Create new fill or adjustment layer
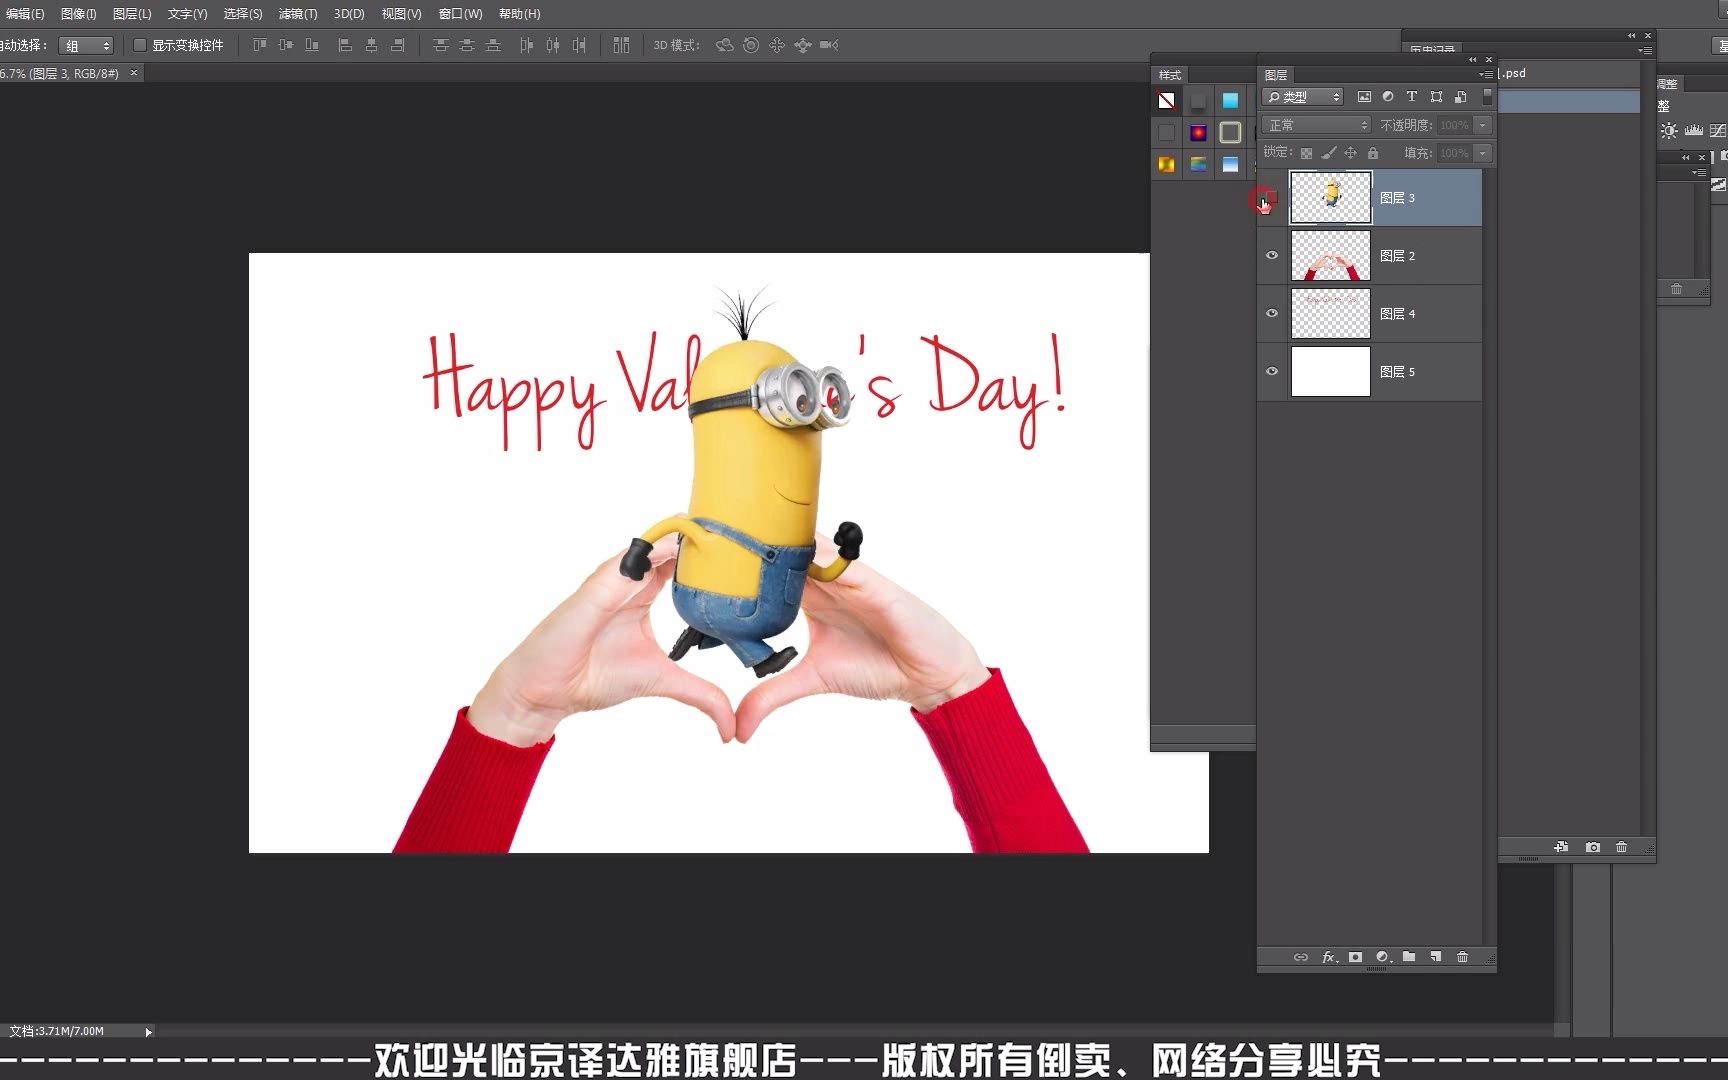 [1383, 957]
